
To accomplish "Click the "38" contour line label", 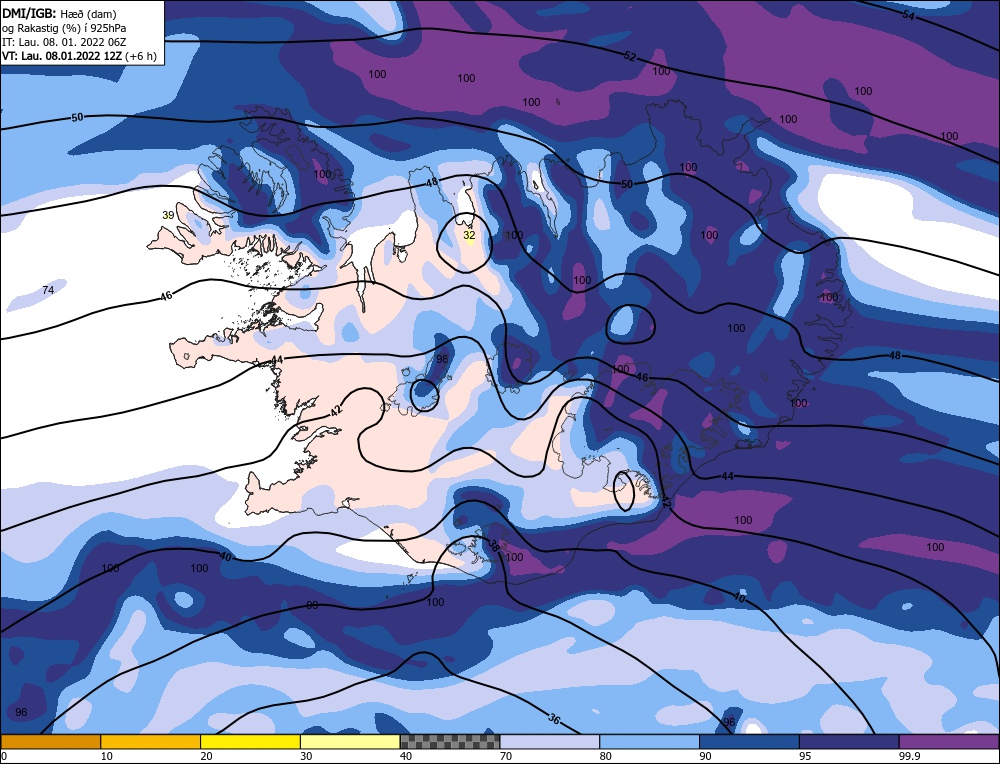I will tap(494, 546).
